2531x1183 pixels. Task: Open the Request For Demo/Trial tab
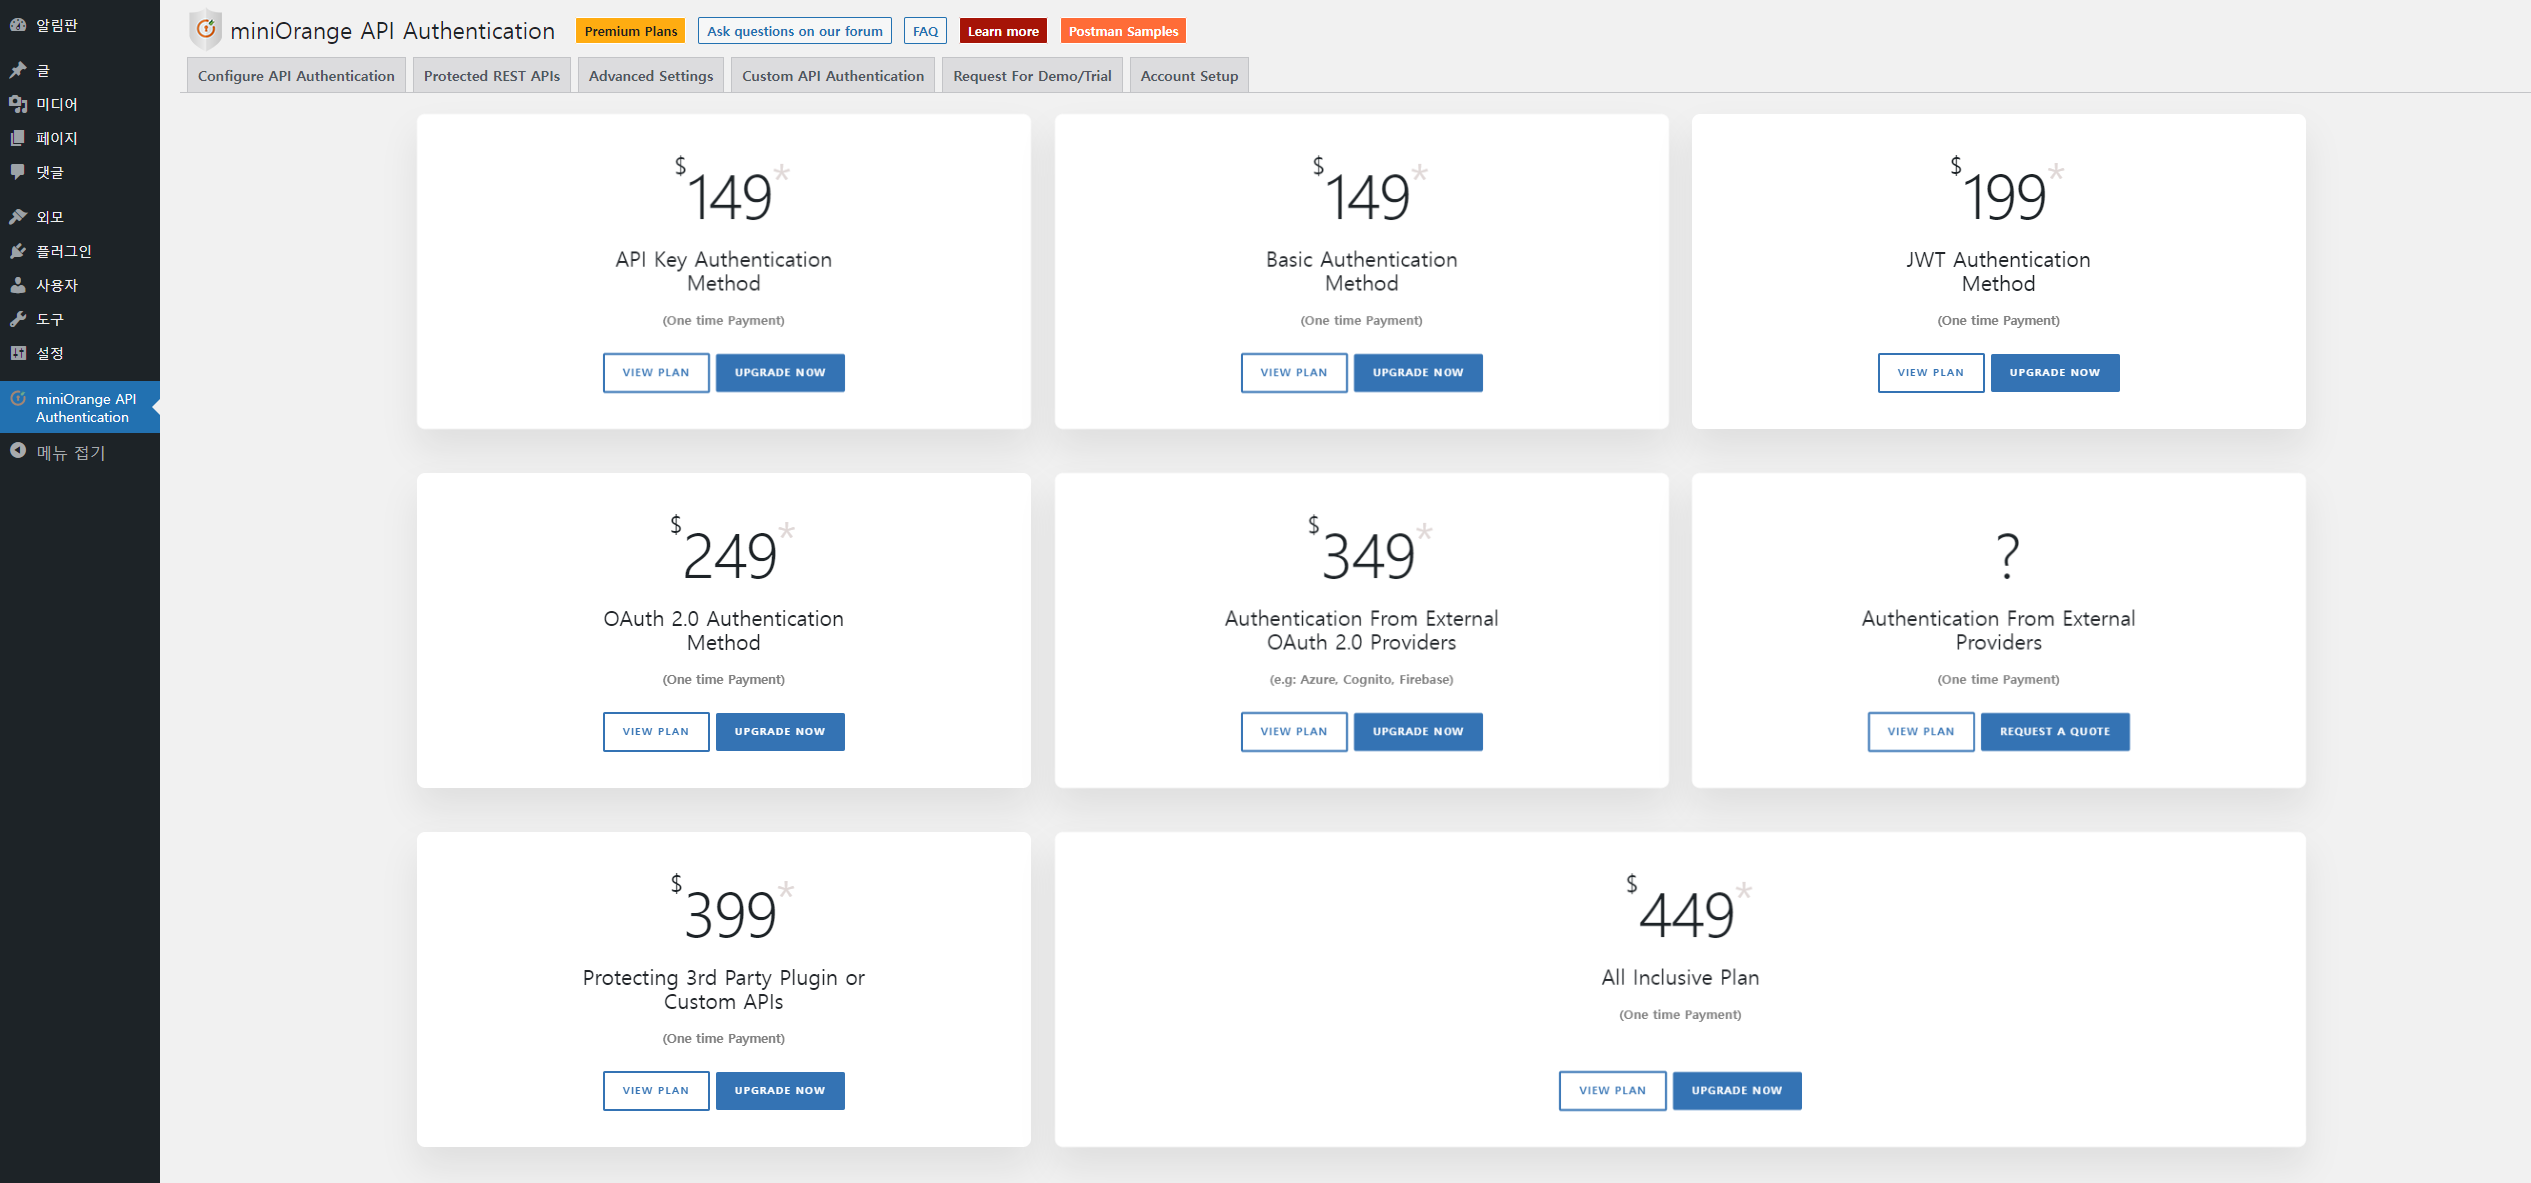click(1032, 76)
